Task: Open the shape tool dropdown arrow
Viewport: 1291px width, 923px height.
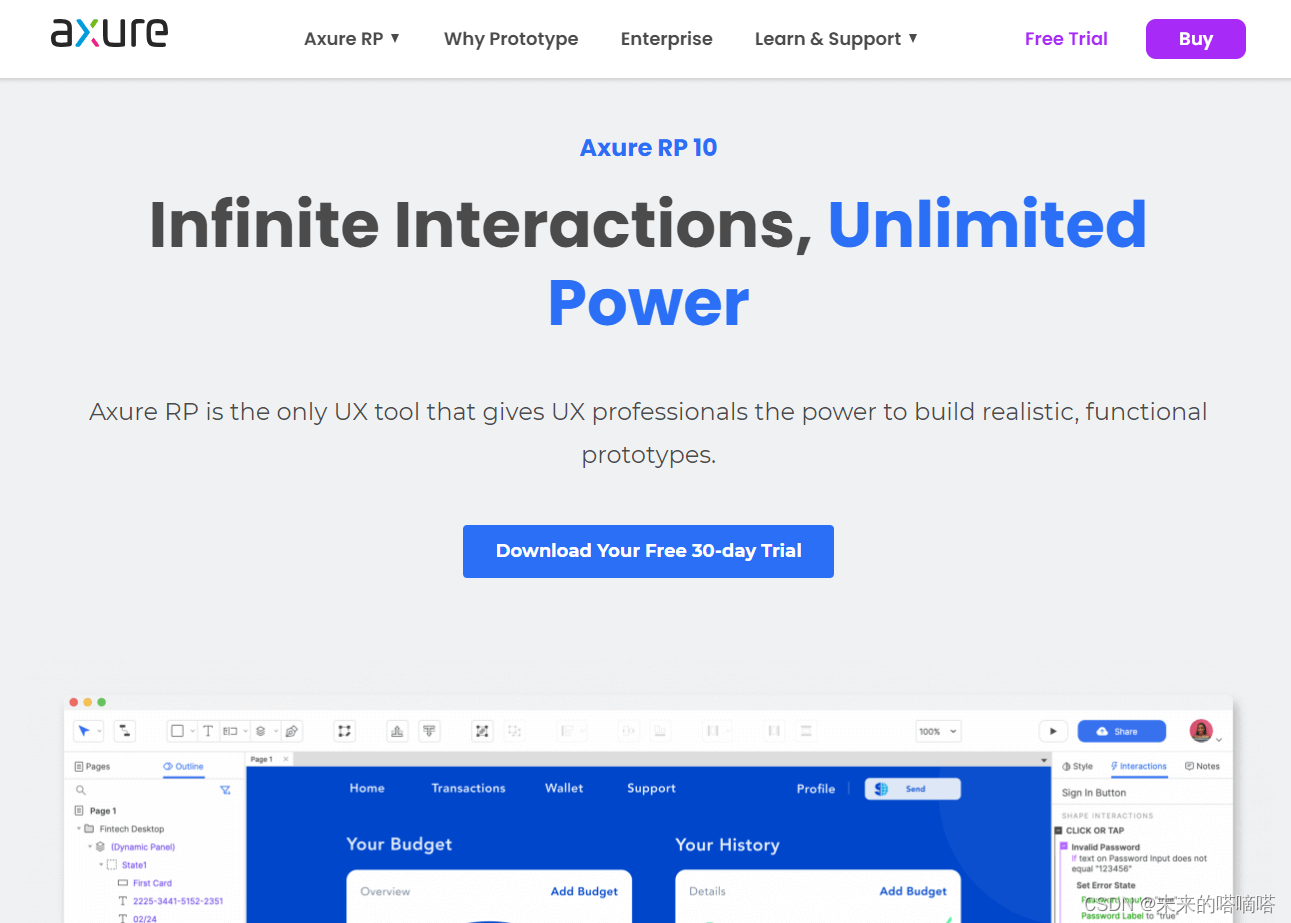Action: (193, 731)
